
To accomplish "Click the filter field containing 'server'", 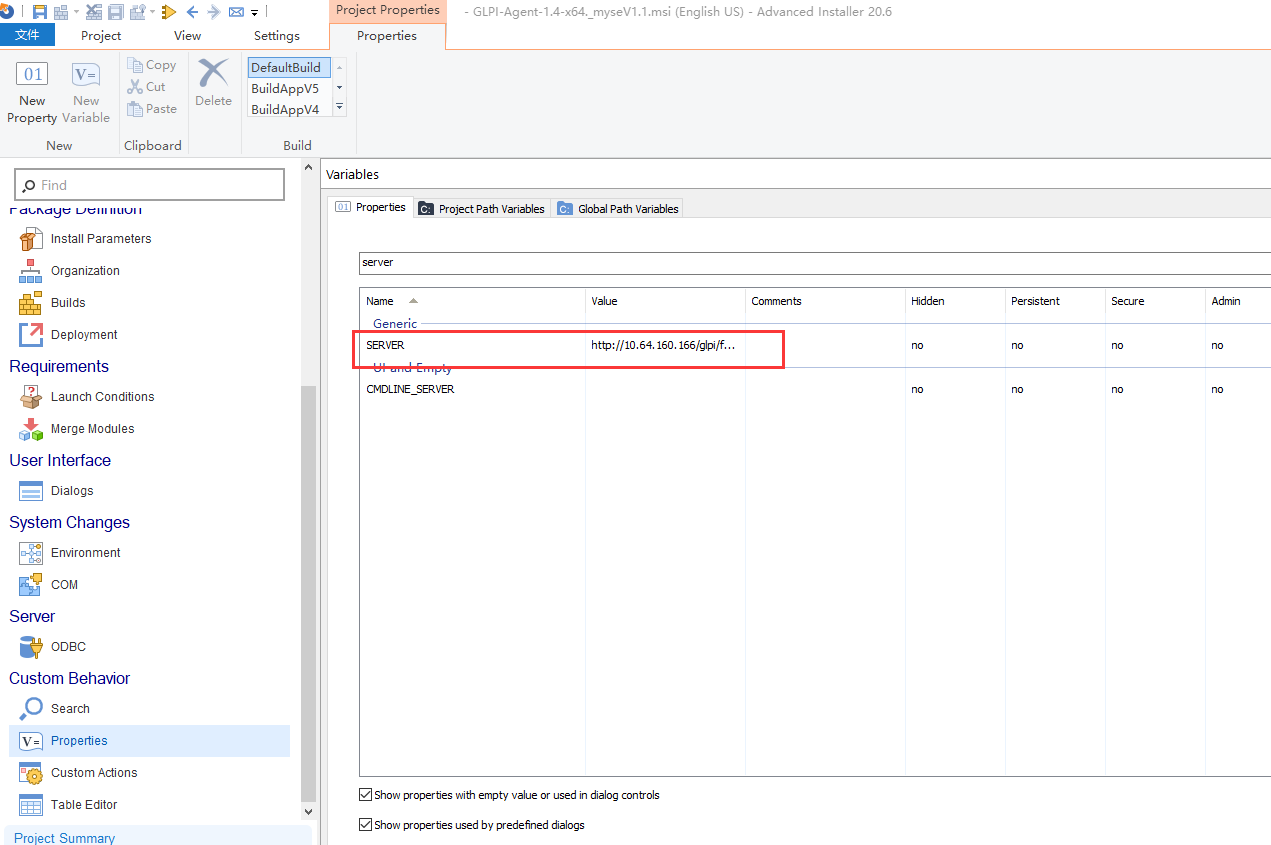I will tap(815, 262).
